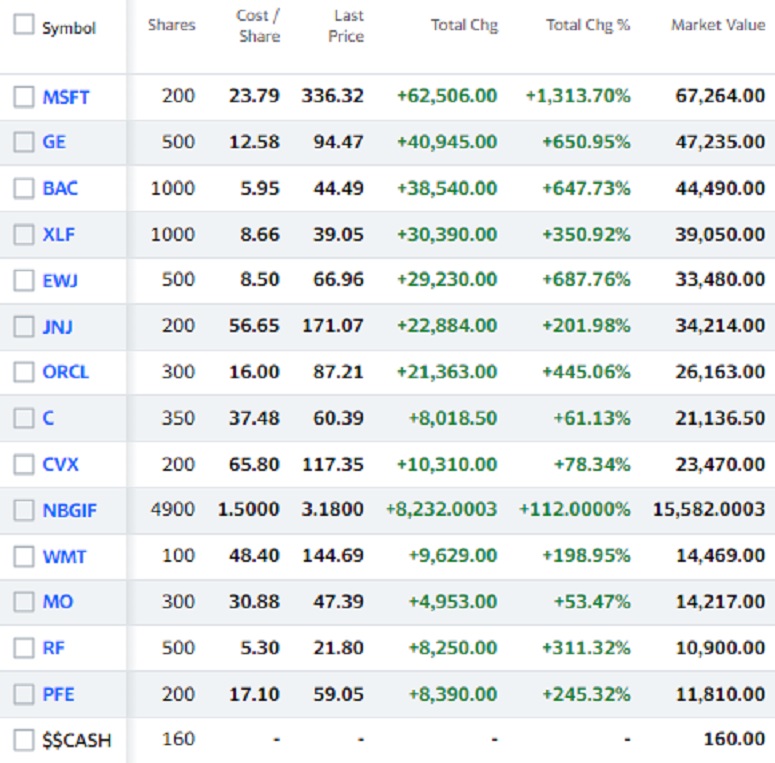775x763 pixels.
Task: Sort by Market Value column header
Action: pyautogui.click(x=718, y=25)
